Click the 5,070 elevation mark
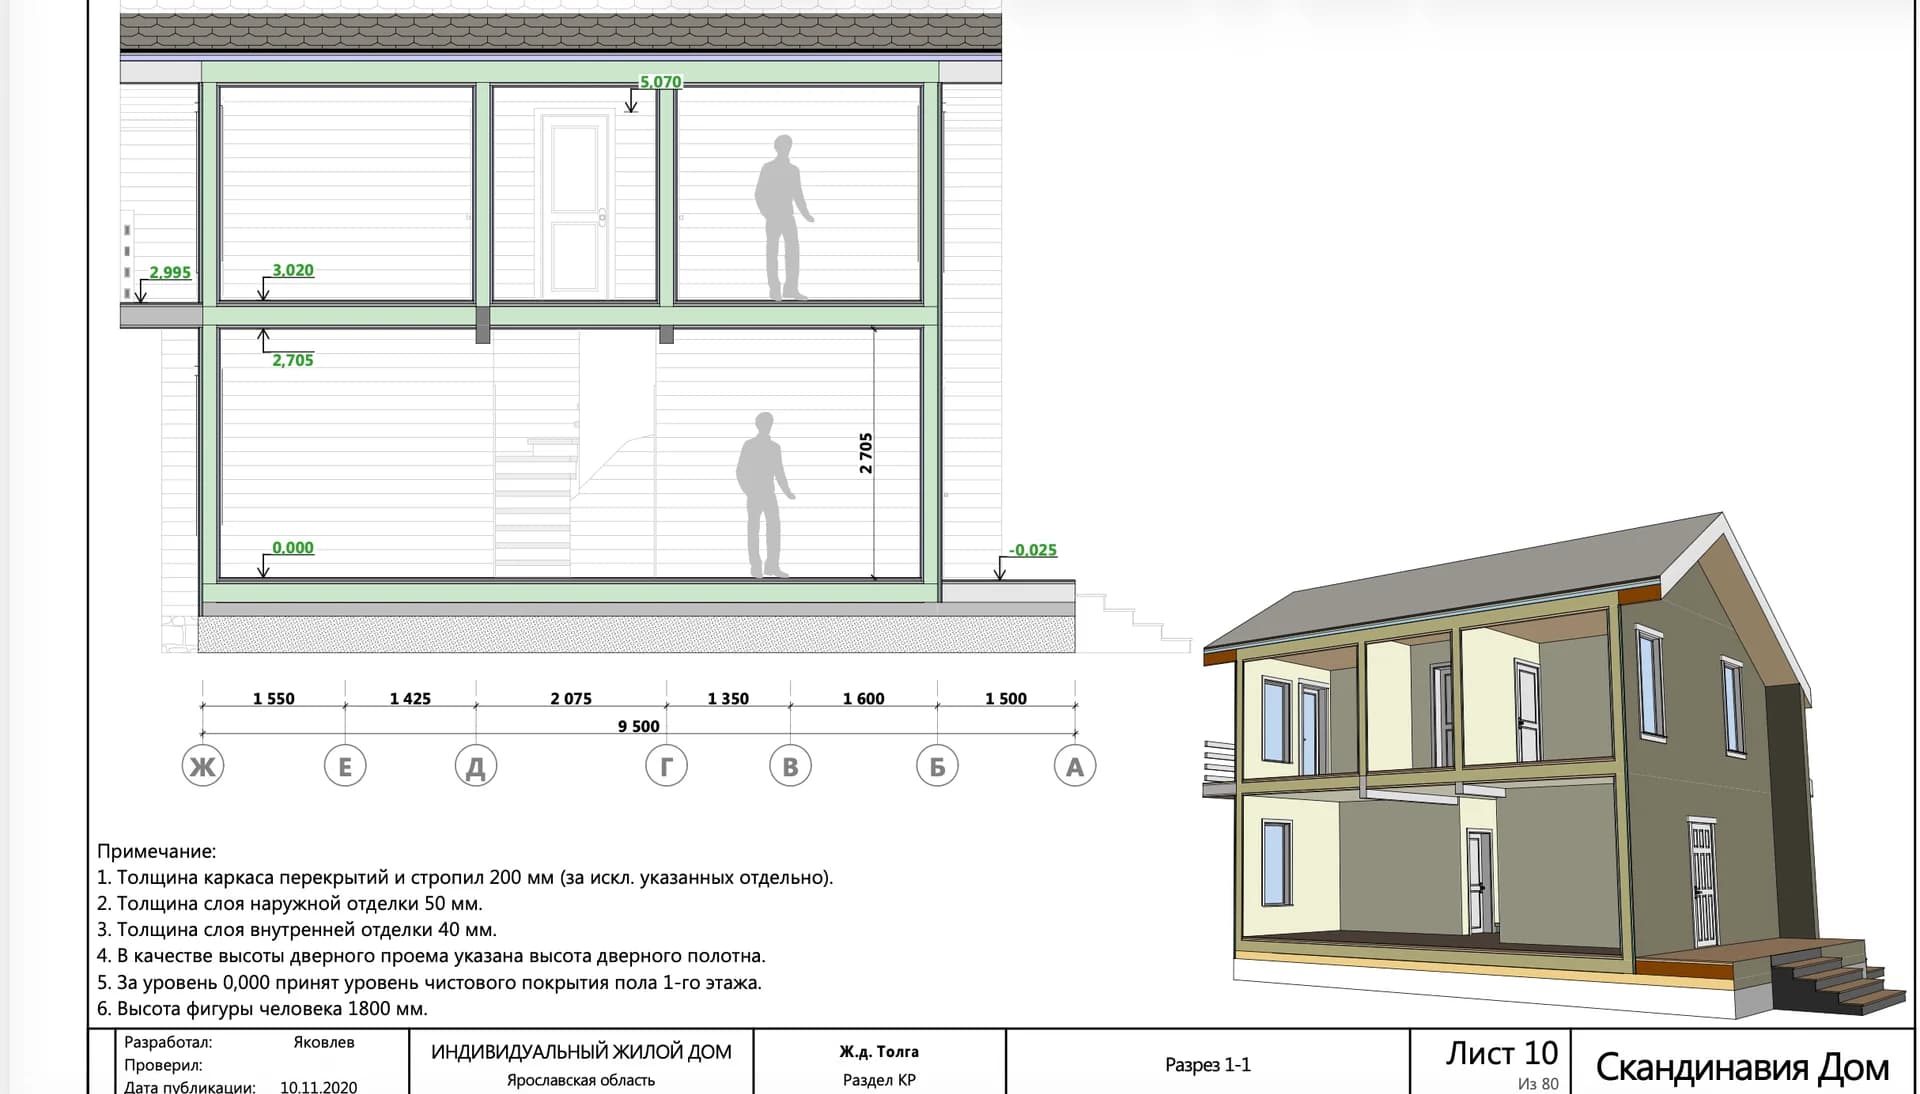 point(660,82)
